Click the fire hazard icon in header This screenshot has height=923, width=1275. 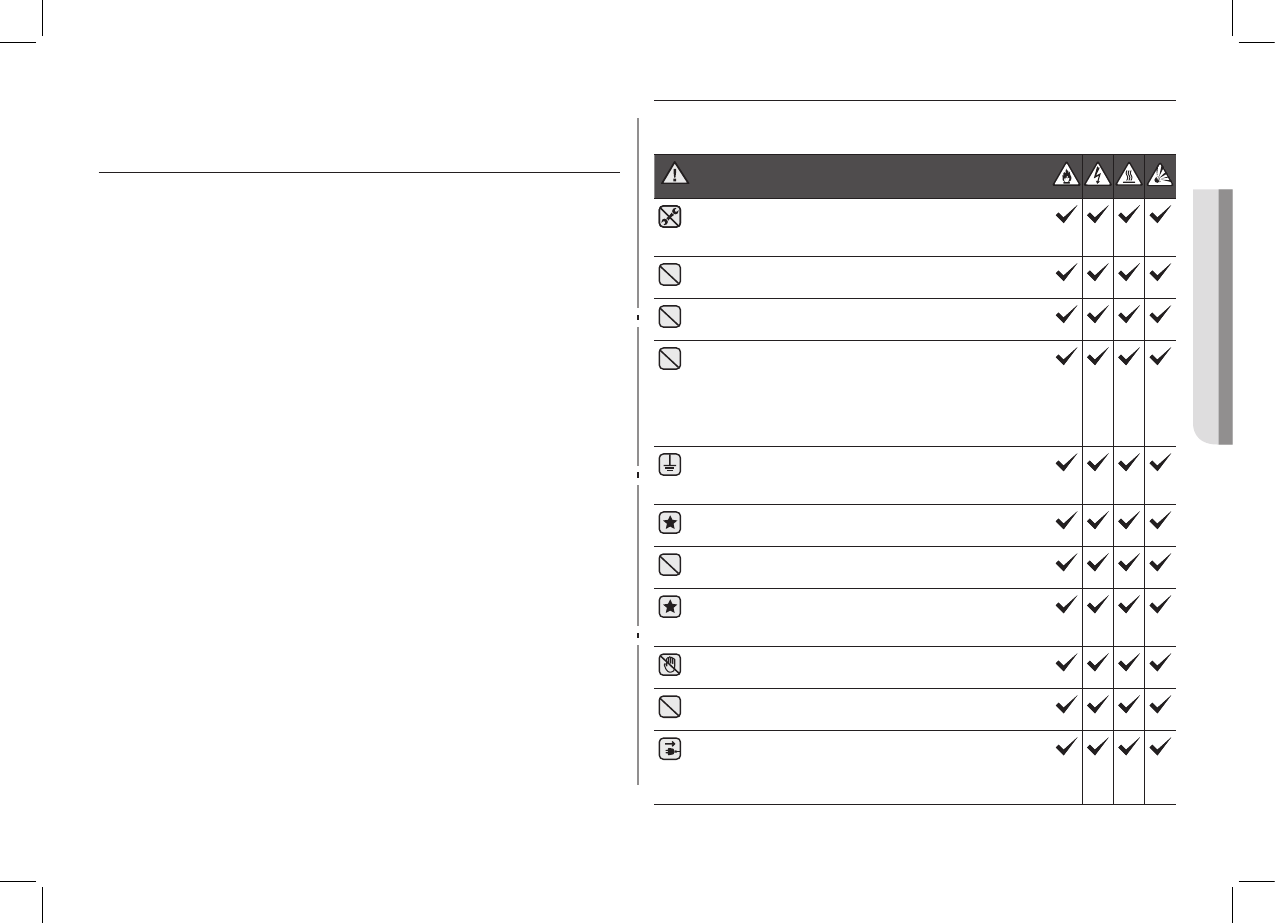pos(1067,175)
